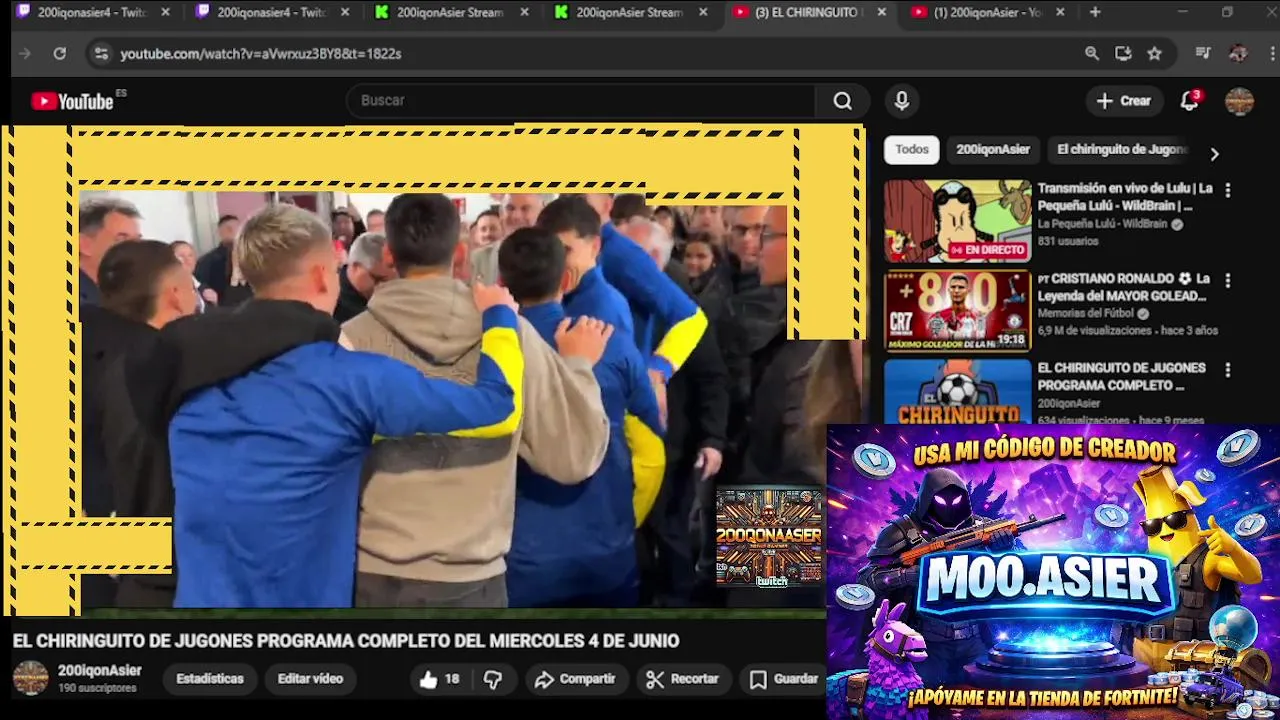Screen dimensions: 1280x720
Task: Select the 200iqonAsier filter chip
Action: 993,150
